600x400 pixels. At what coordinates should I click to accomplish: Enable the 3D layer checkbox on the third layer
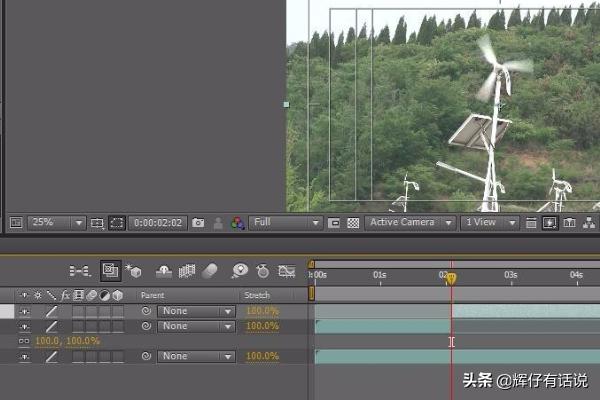point(118,356)
